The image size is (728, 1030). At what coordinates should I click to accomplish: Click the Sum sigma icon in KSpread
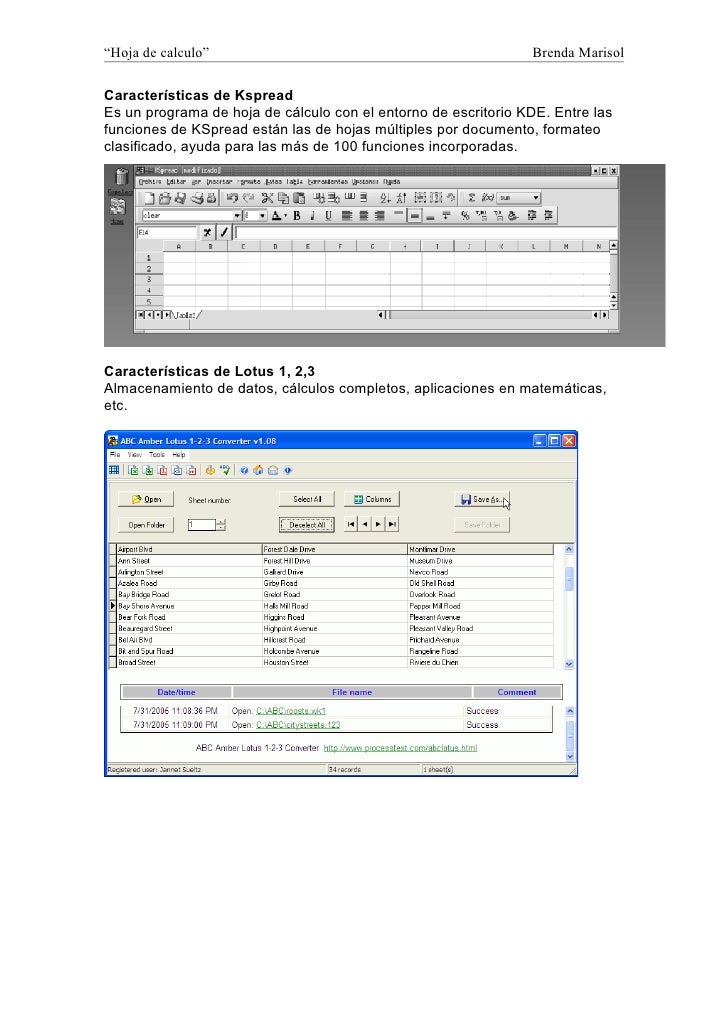pyautogui.click(x=471, y=198)
